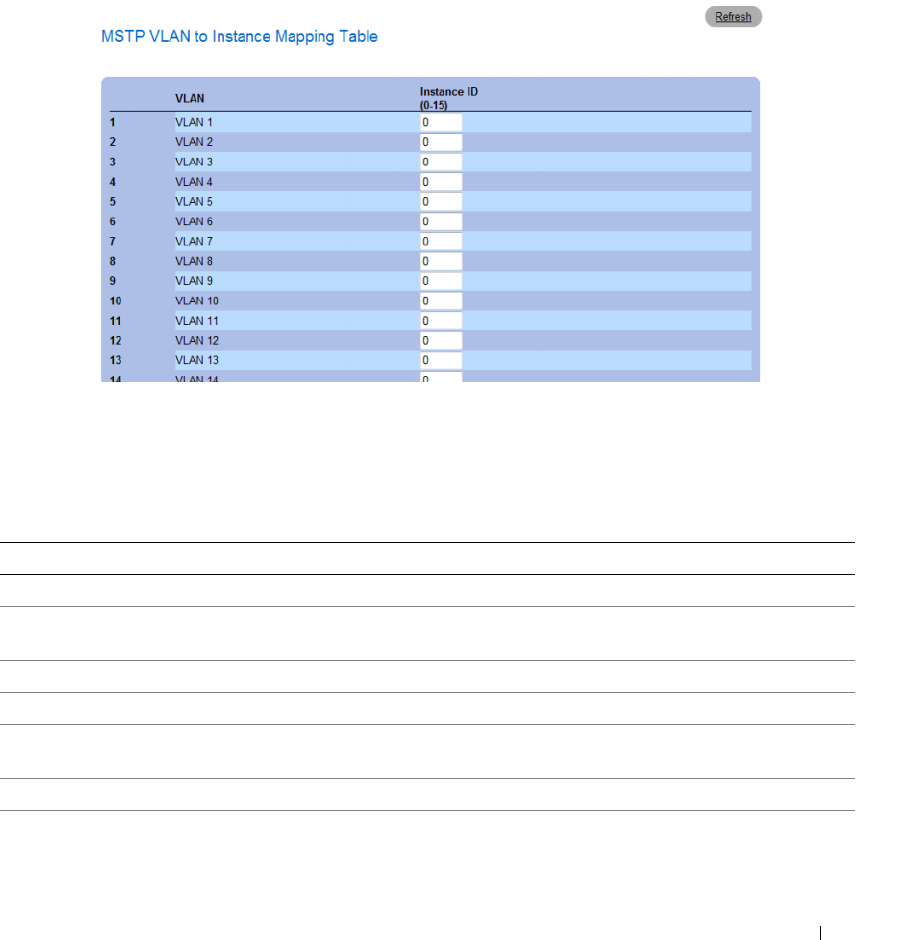The image size is (900, 940).
Task: Click the VLAN 9 Instance ID field
Action: [441, 281]
